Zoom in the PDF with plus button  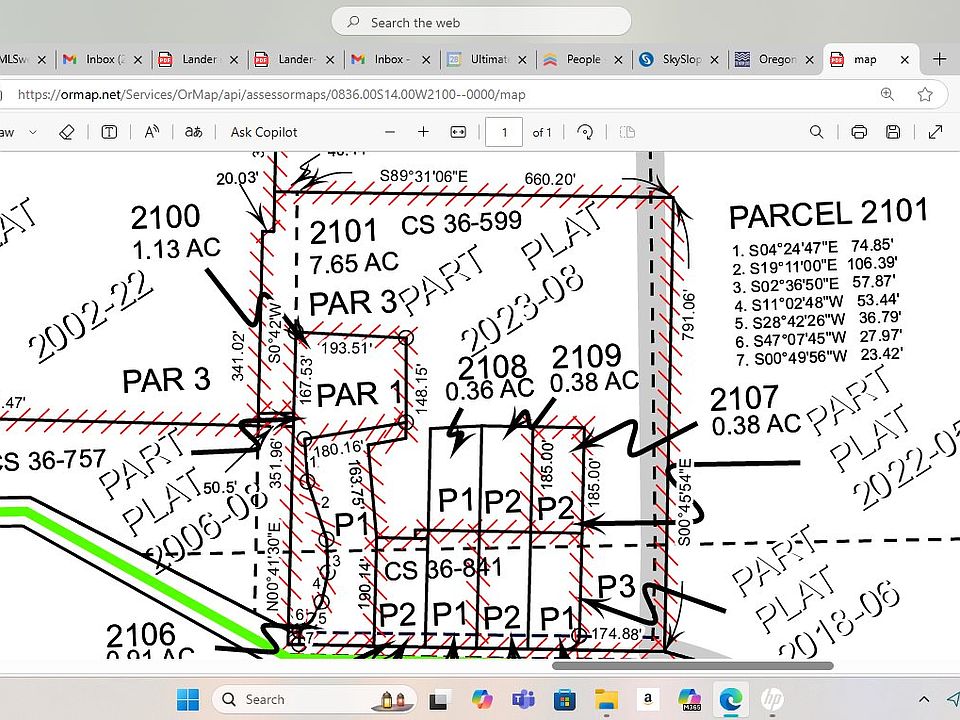pyautogui.click(x=423, y=132)
